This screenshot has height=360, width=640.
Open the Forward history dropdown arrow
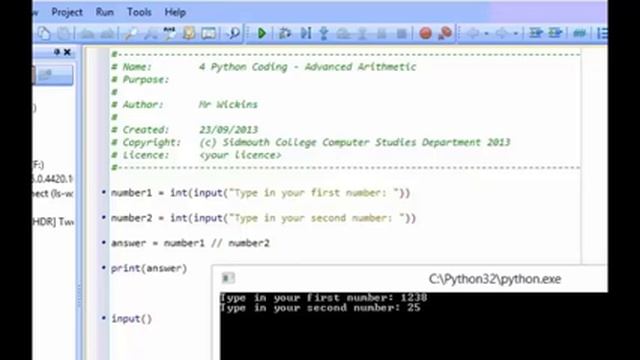point(516,33)
